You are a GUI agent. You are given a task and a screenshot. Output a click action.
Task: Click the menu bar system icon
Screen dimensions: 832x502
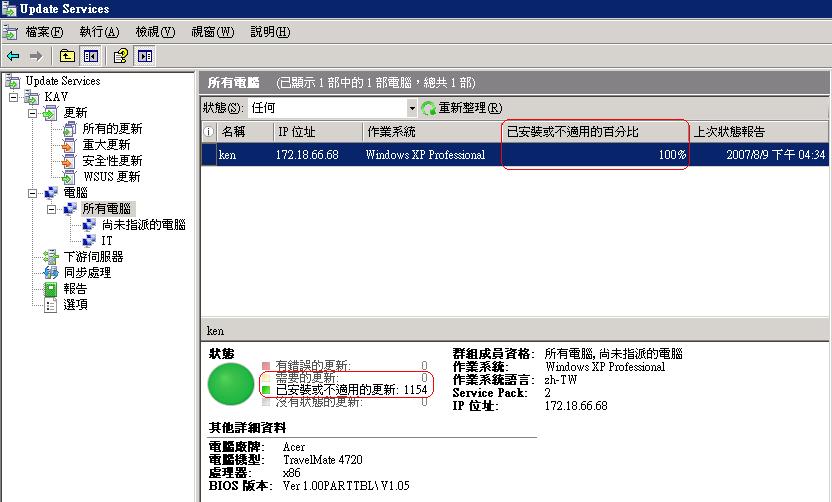[10, 32]
